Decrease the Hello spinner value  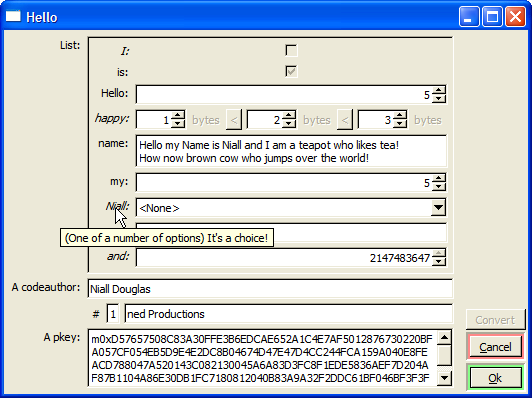click(439, 98)
